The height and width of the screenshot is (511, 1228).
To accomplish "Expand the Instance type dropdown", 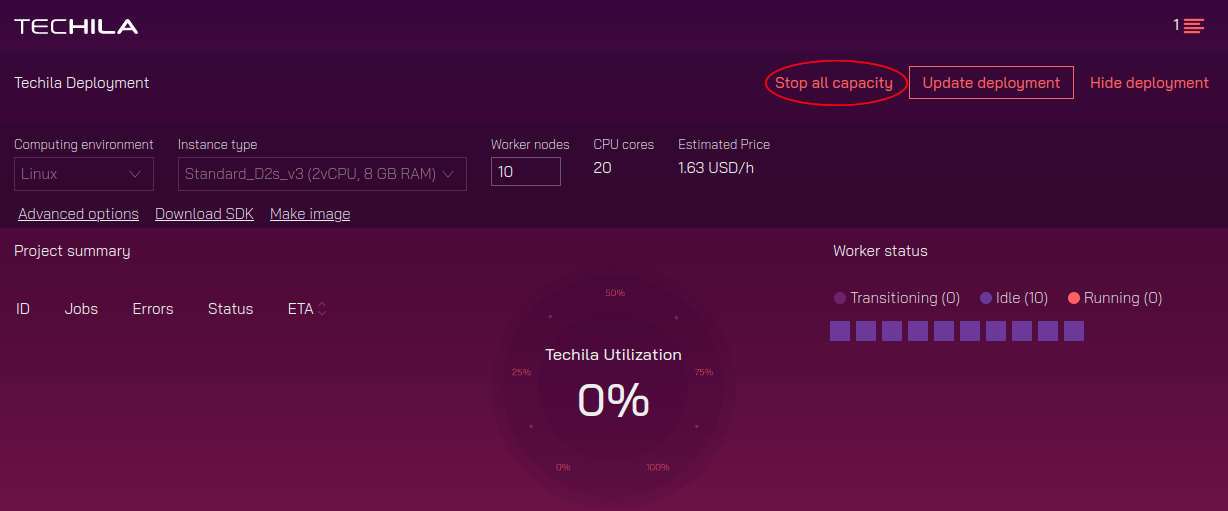I will (x=321, y=174).
